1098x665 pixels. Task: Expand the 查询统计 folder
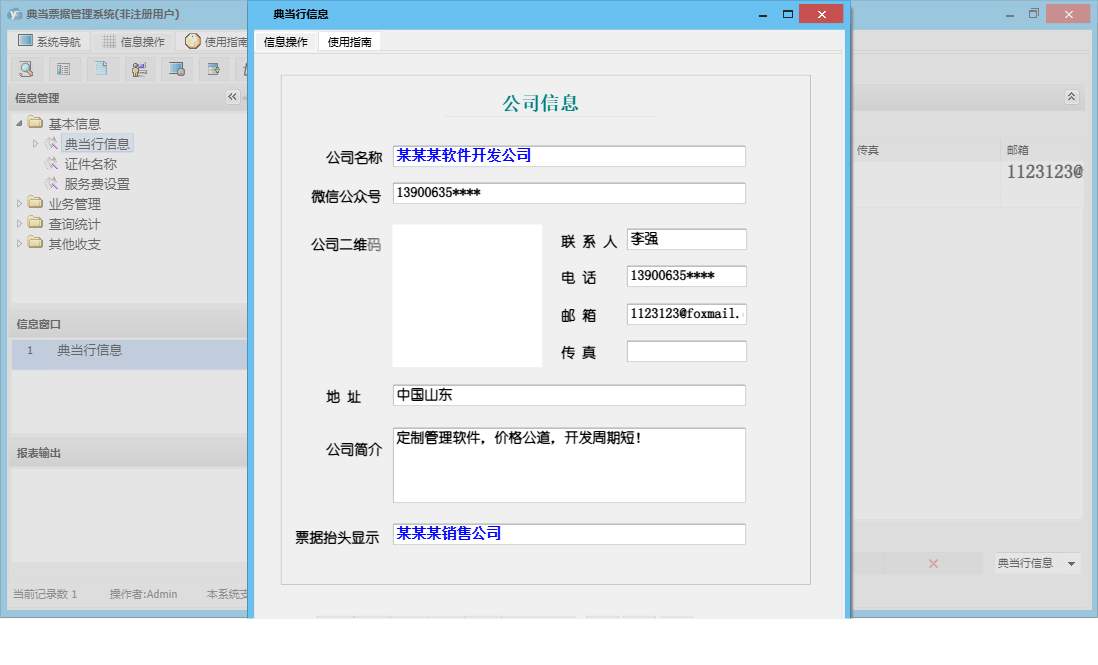pyautogui.click(x=18, y=223)
